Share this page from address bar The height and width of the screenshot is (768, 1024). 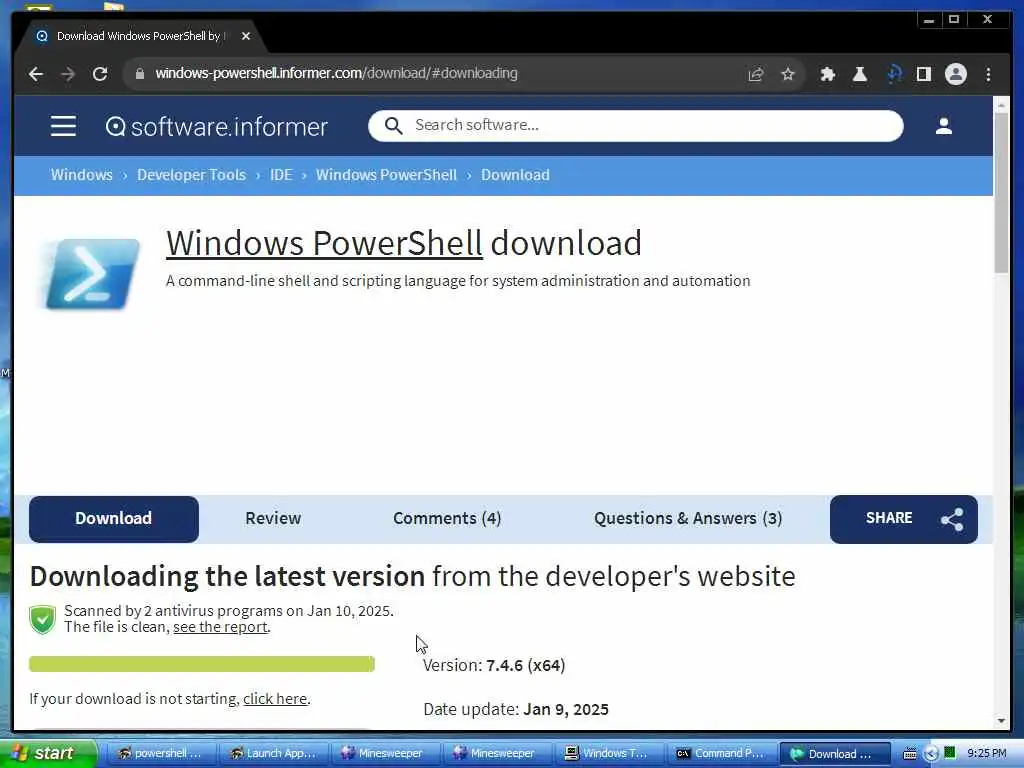coord(756,74)
